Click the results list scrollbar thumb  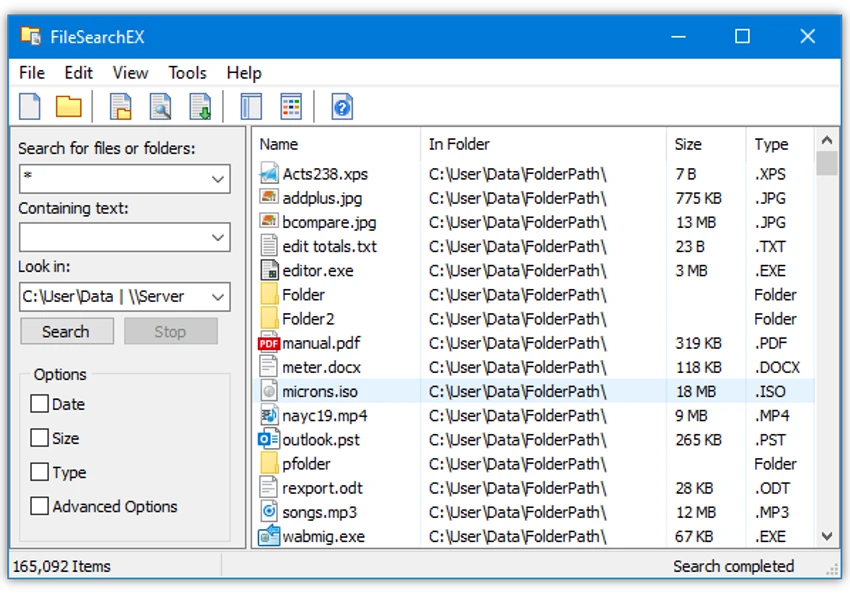827,163
